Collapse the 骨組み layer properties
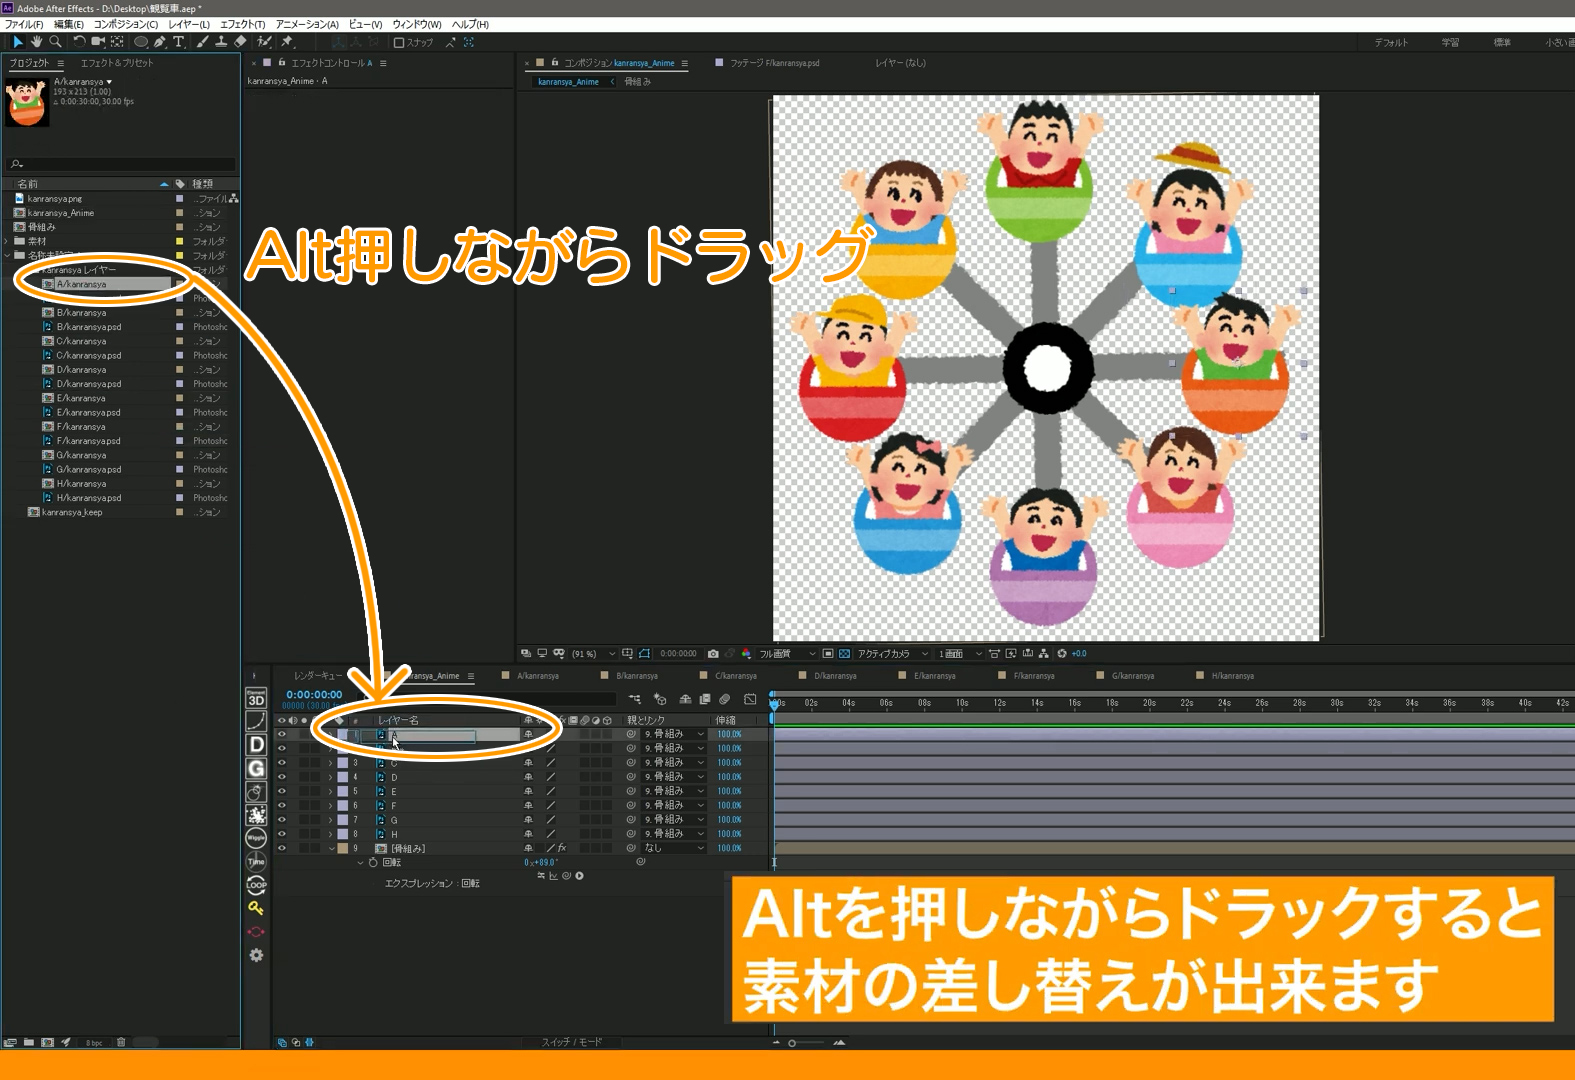This screenshot has height=1080, width=1575. tap(332, 849)
